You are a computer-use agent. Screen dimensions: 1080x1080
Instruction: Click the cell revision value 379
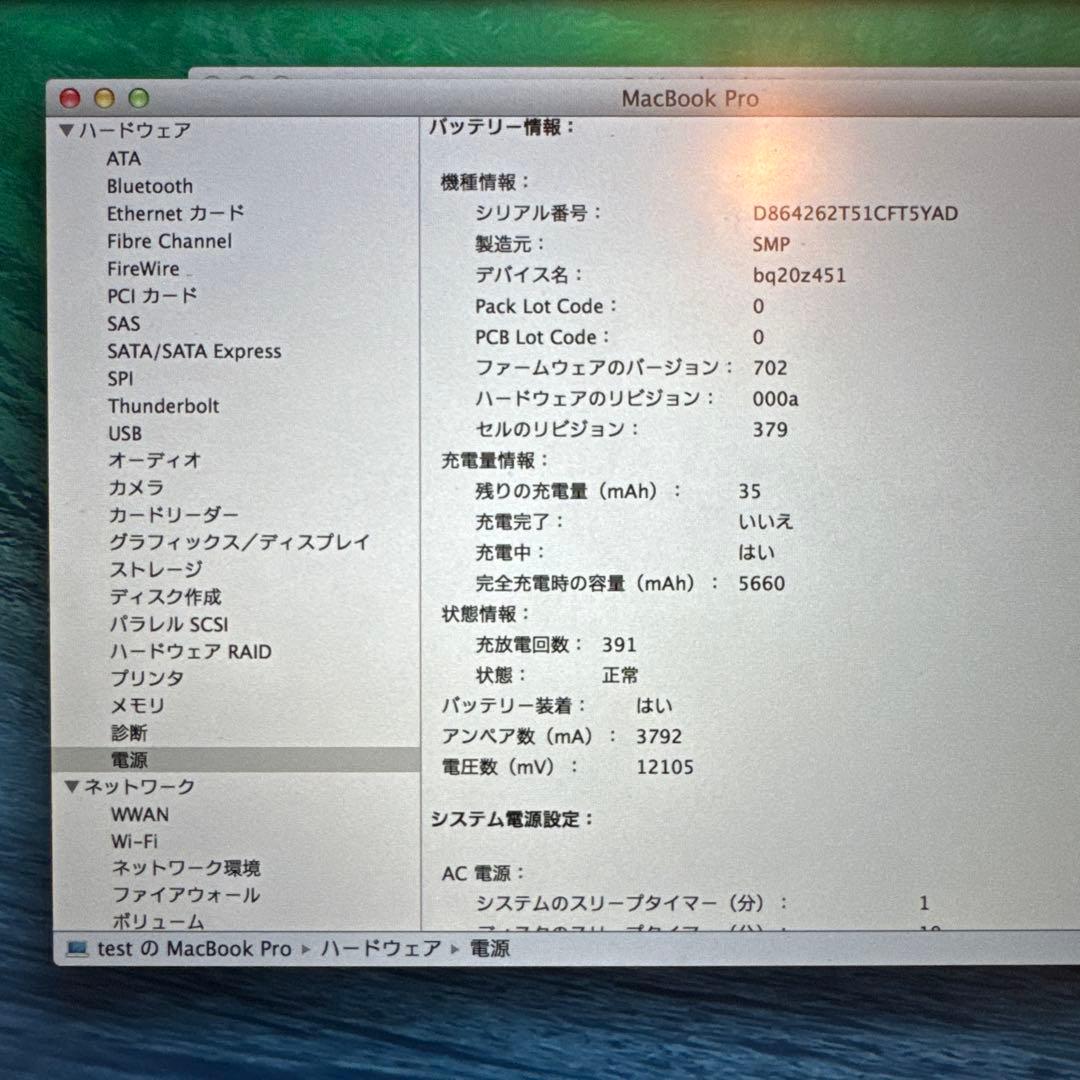770,430
